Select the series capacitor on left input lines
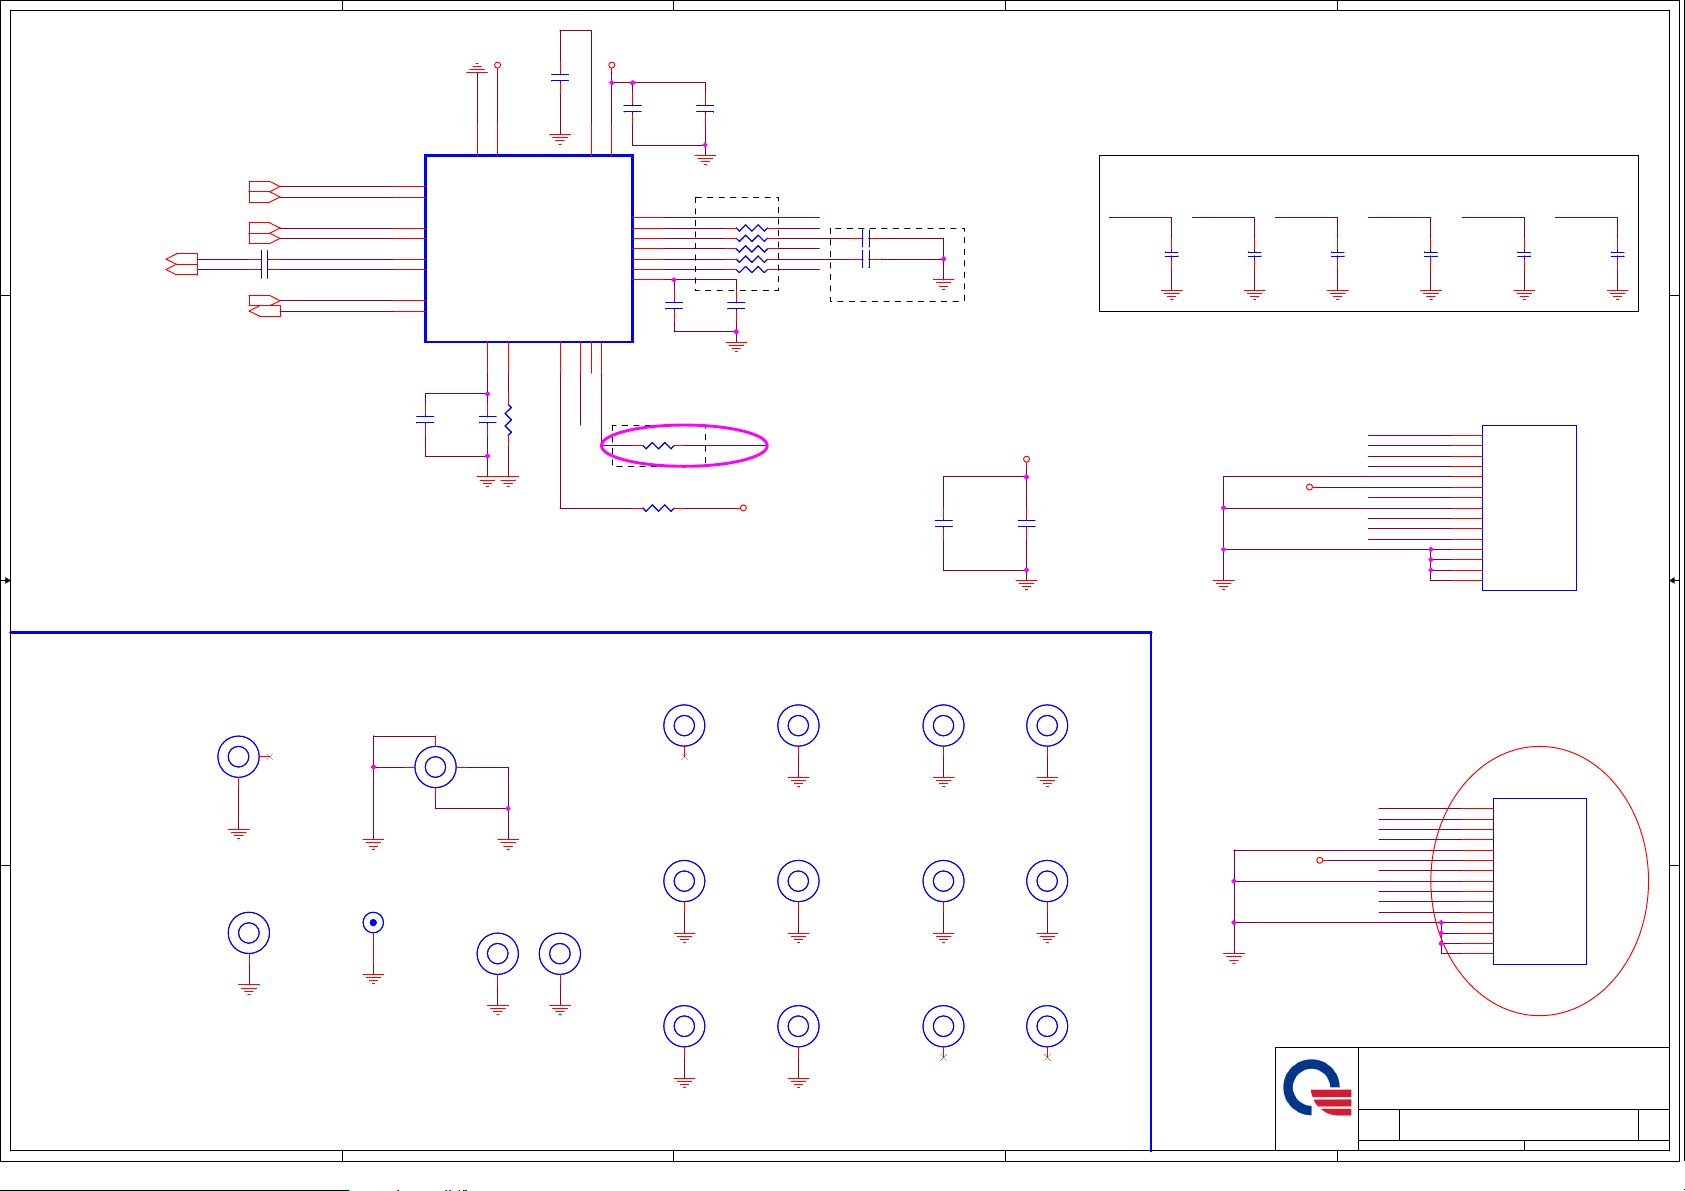The width and height of the screenshot is (1685, 1191). click(264, 264)
